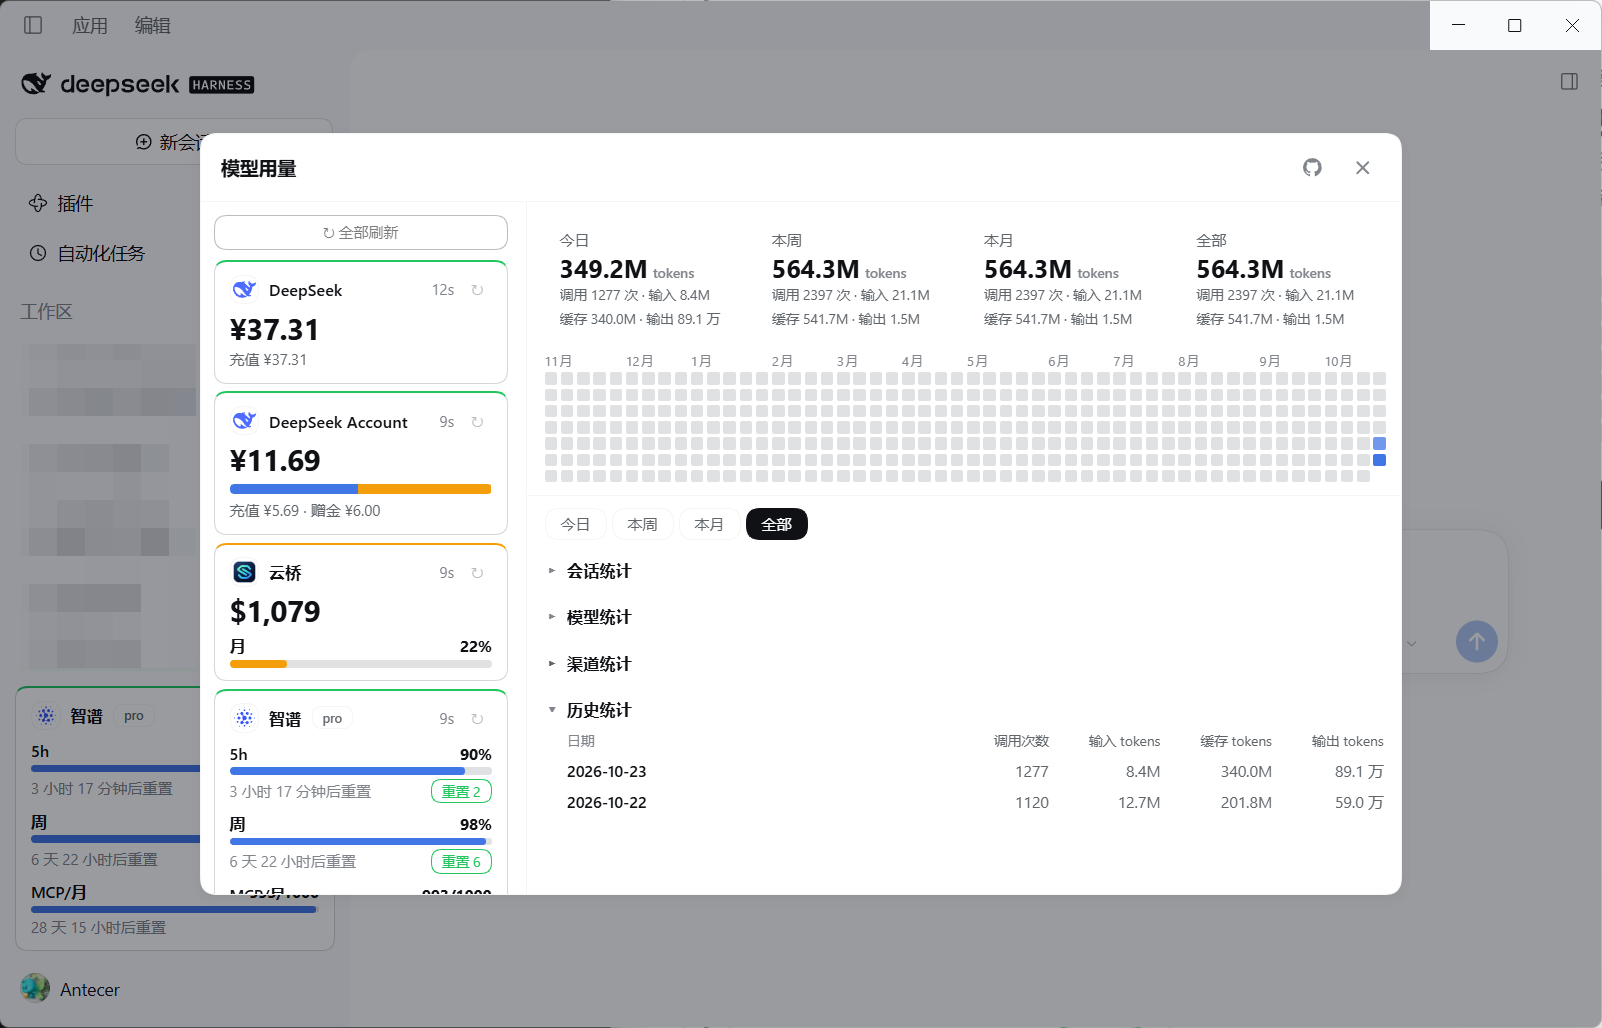The height and width of the screenshot is (1028, 1602).
Task: Select history row 2026-10-23
Action: pyautogui.click(x=975, y=772)
